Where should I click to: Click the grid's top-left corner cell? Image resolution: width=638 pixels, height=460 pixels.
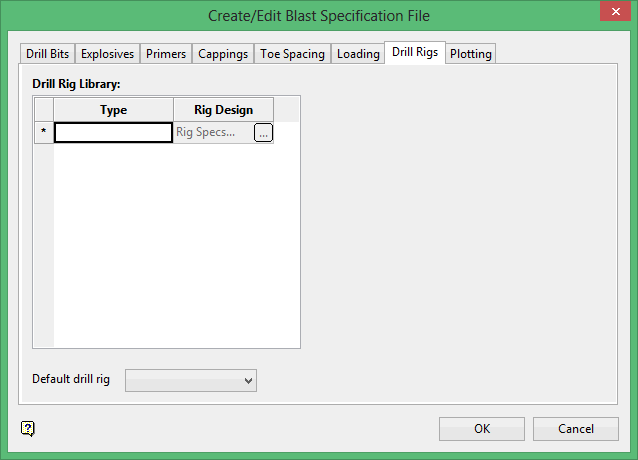click(43, 110)
